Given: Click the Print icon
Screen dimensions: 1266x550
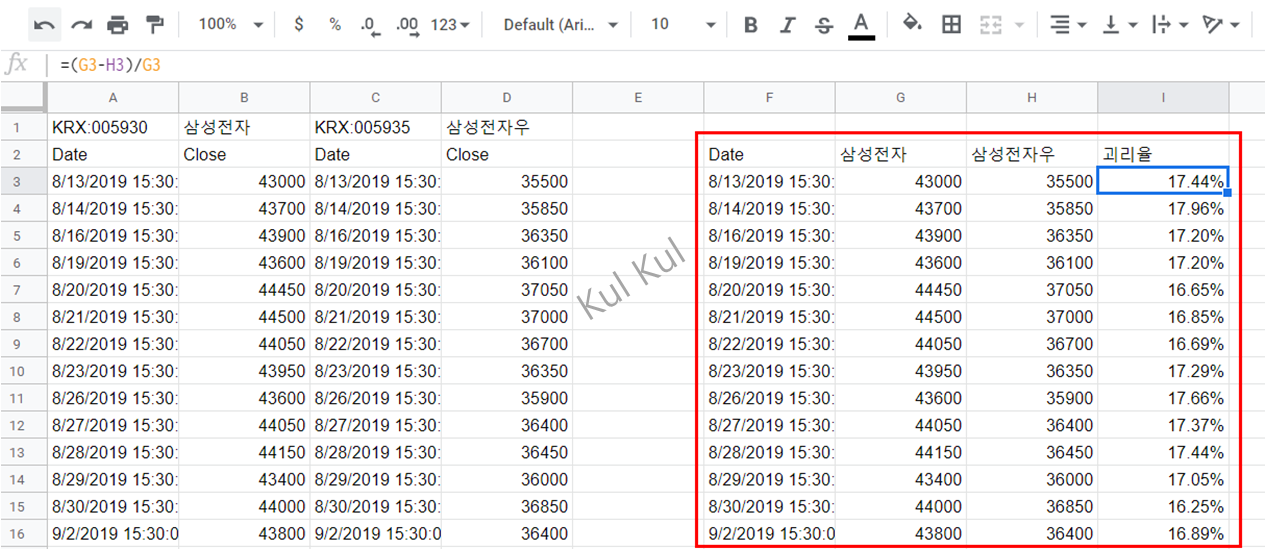Looking at the screenshot, I should (x=118, y=25).
